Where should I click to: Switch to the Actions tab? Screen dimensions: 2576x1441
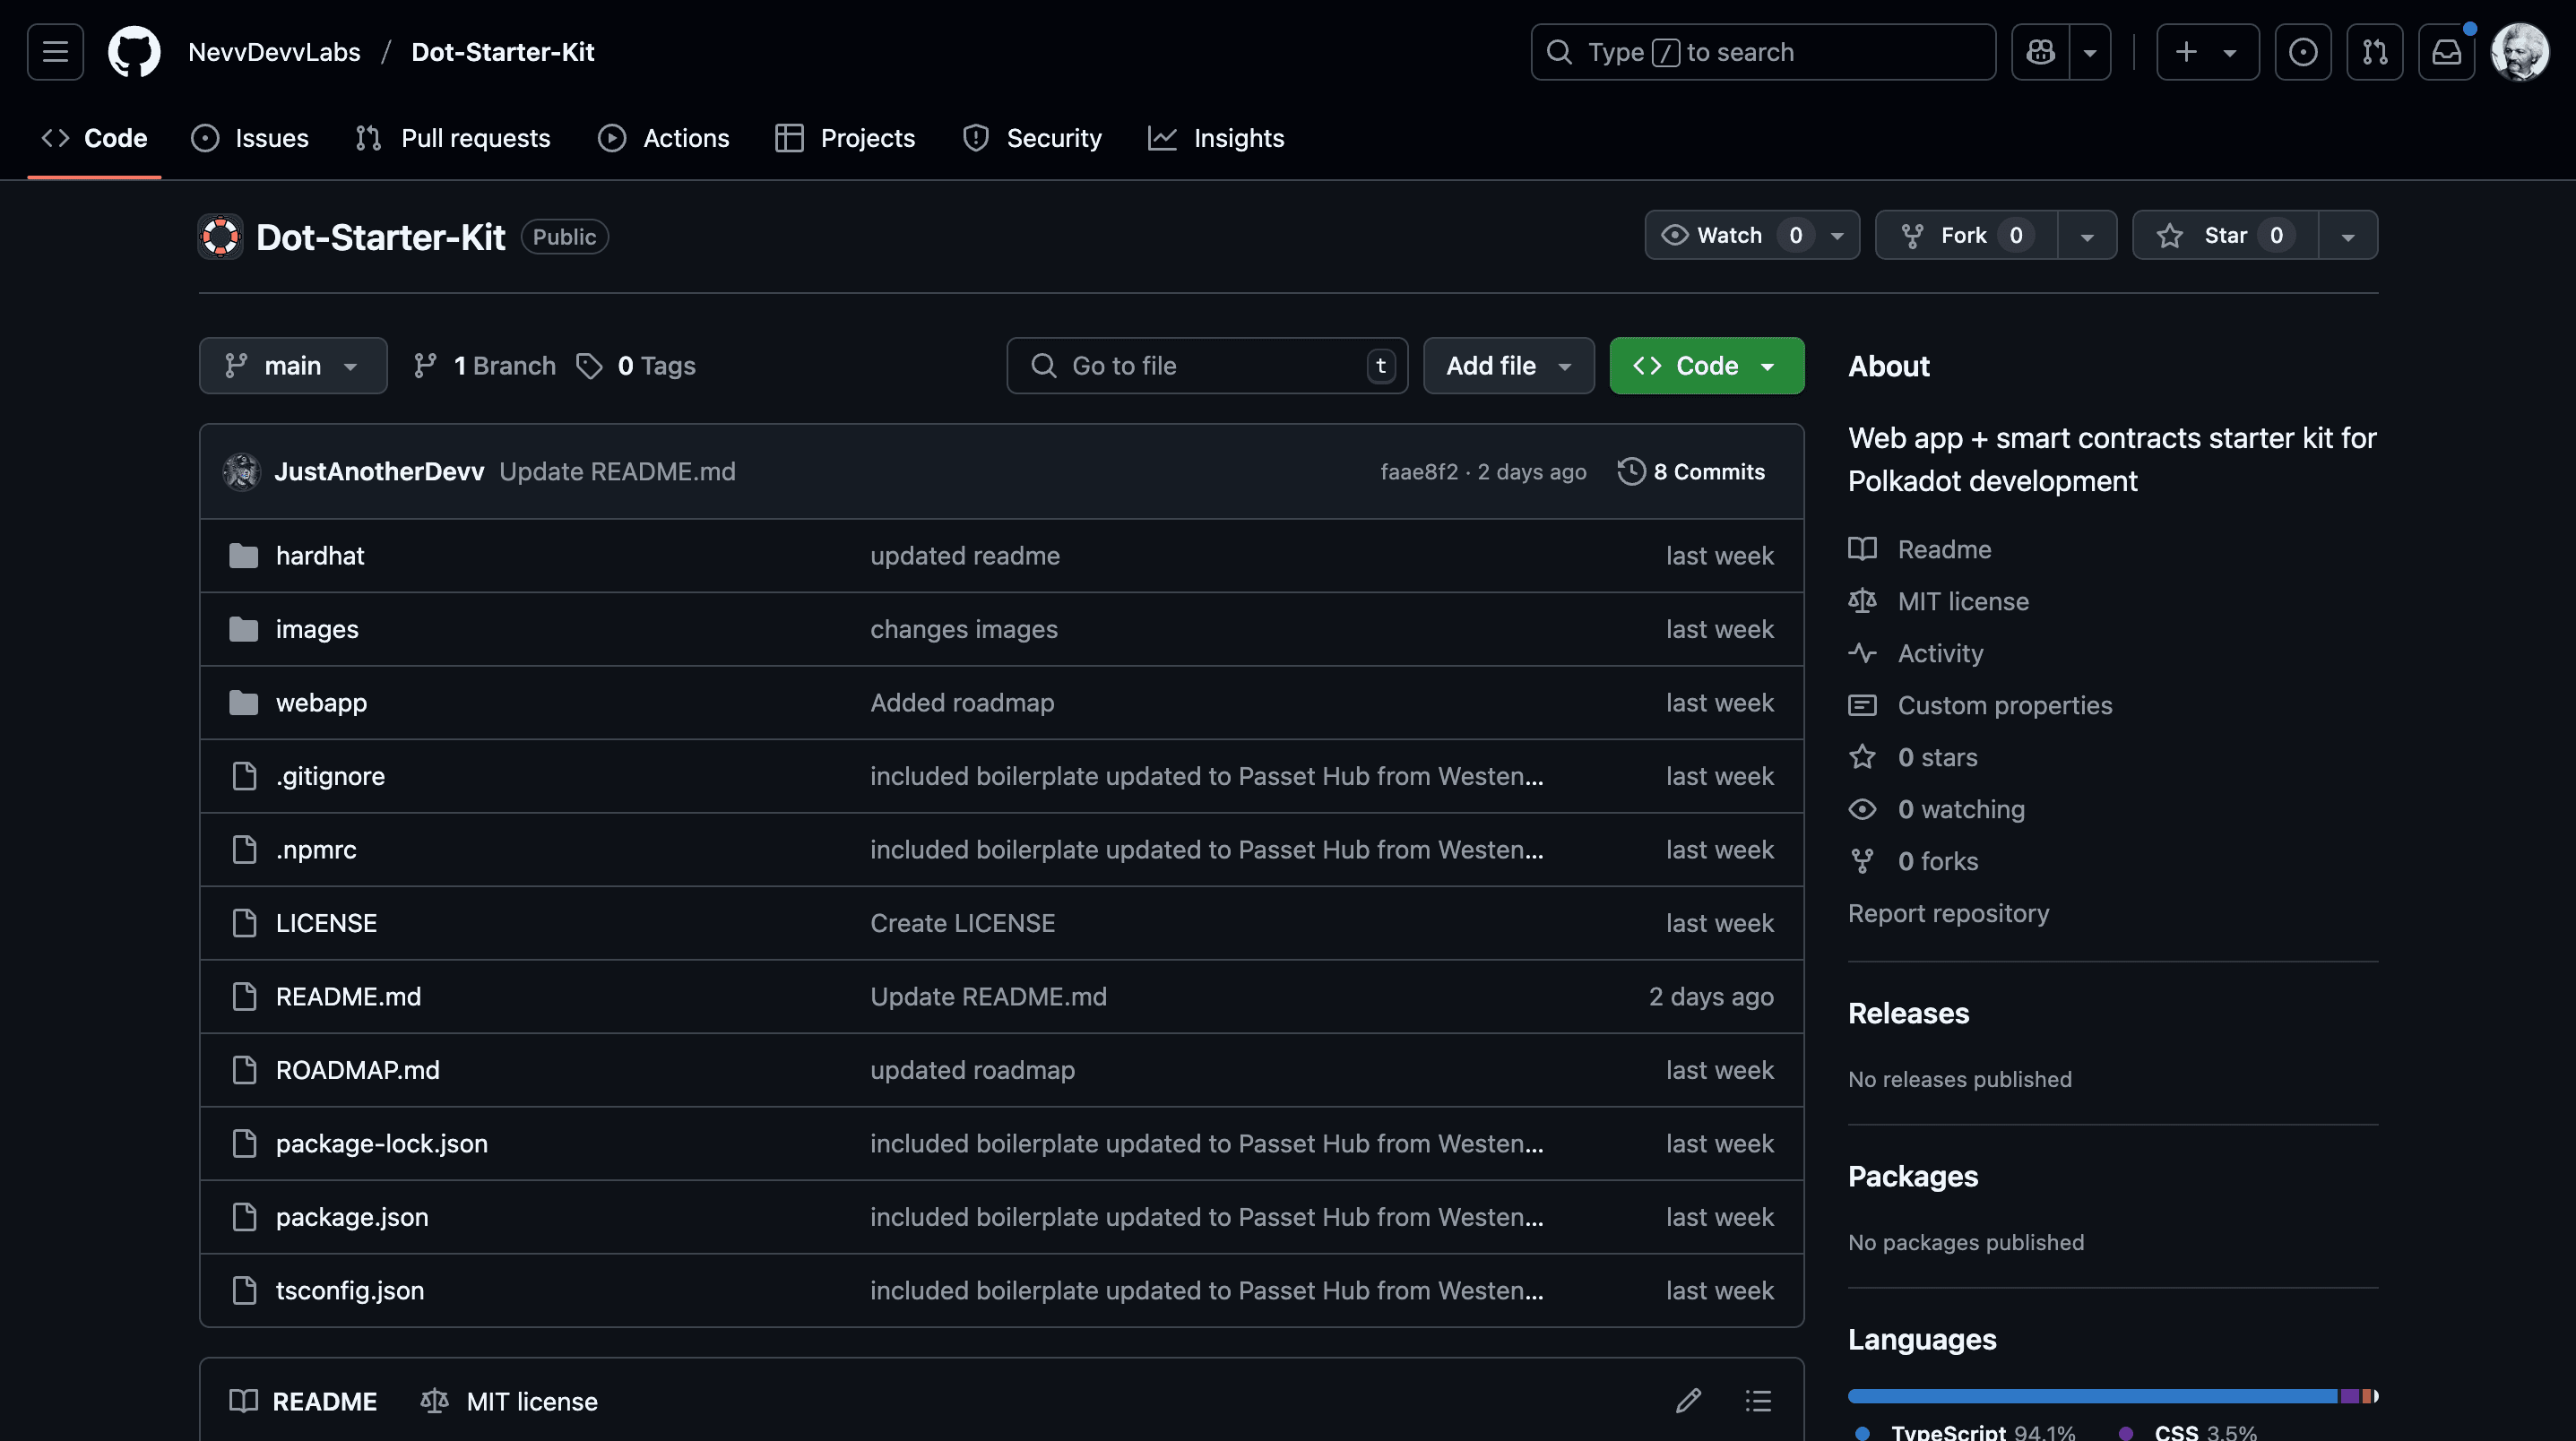[664, 138]
